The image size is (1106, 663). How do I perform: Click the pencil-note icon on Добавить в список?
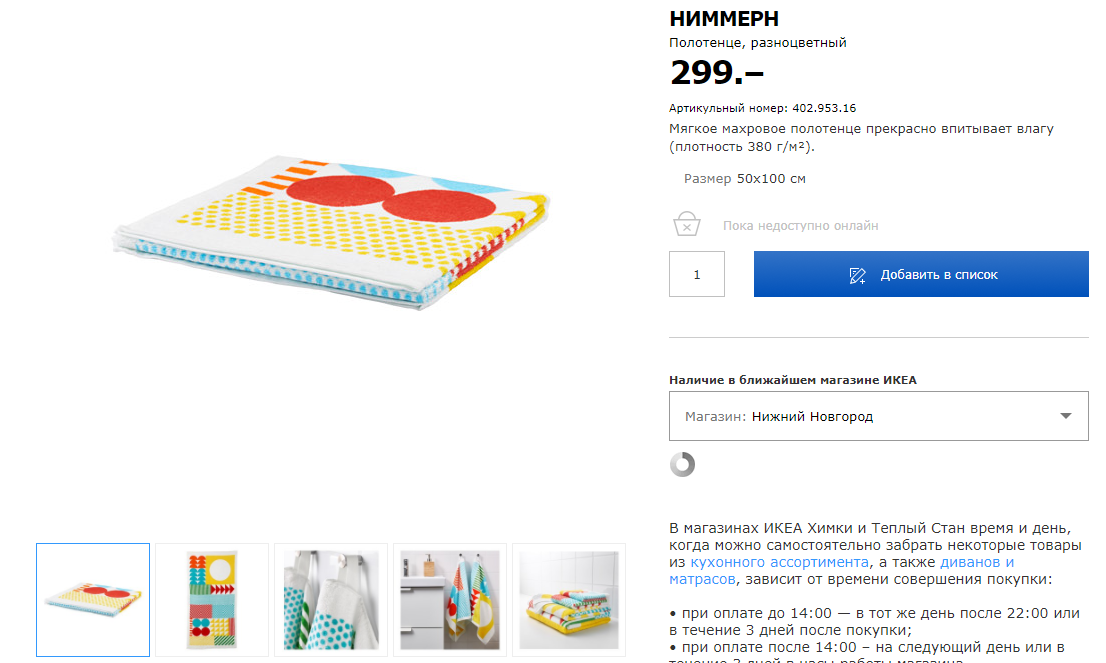point(857,275)
